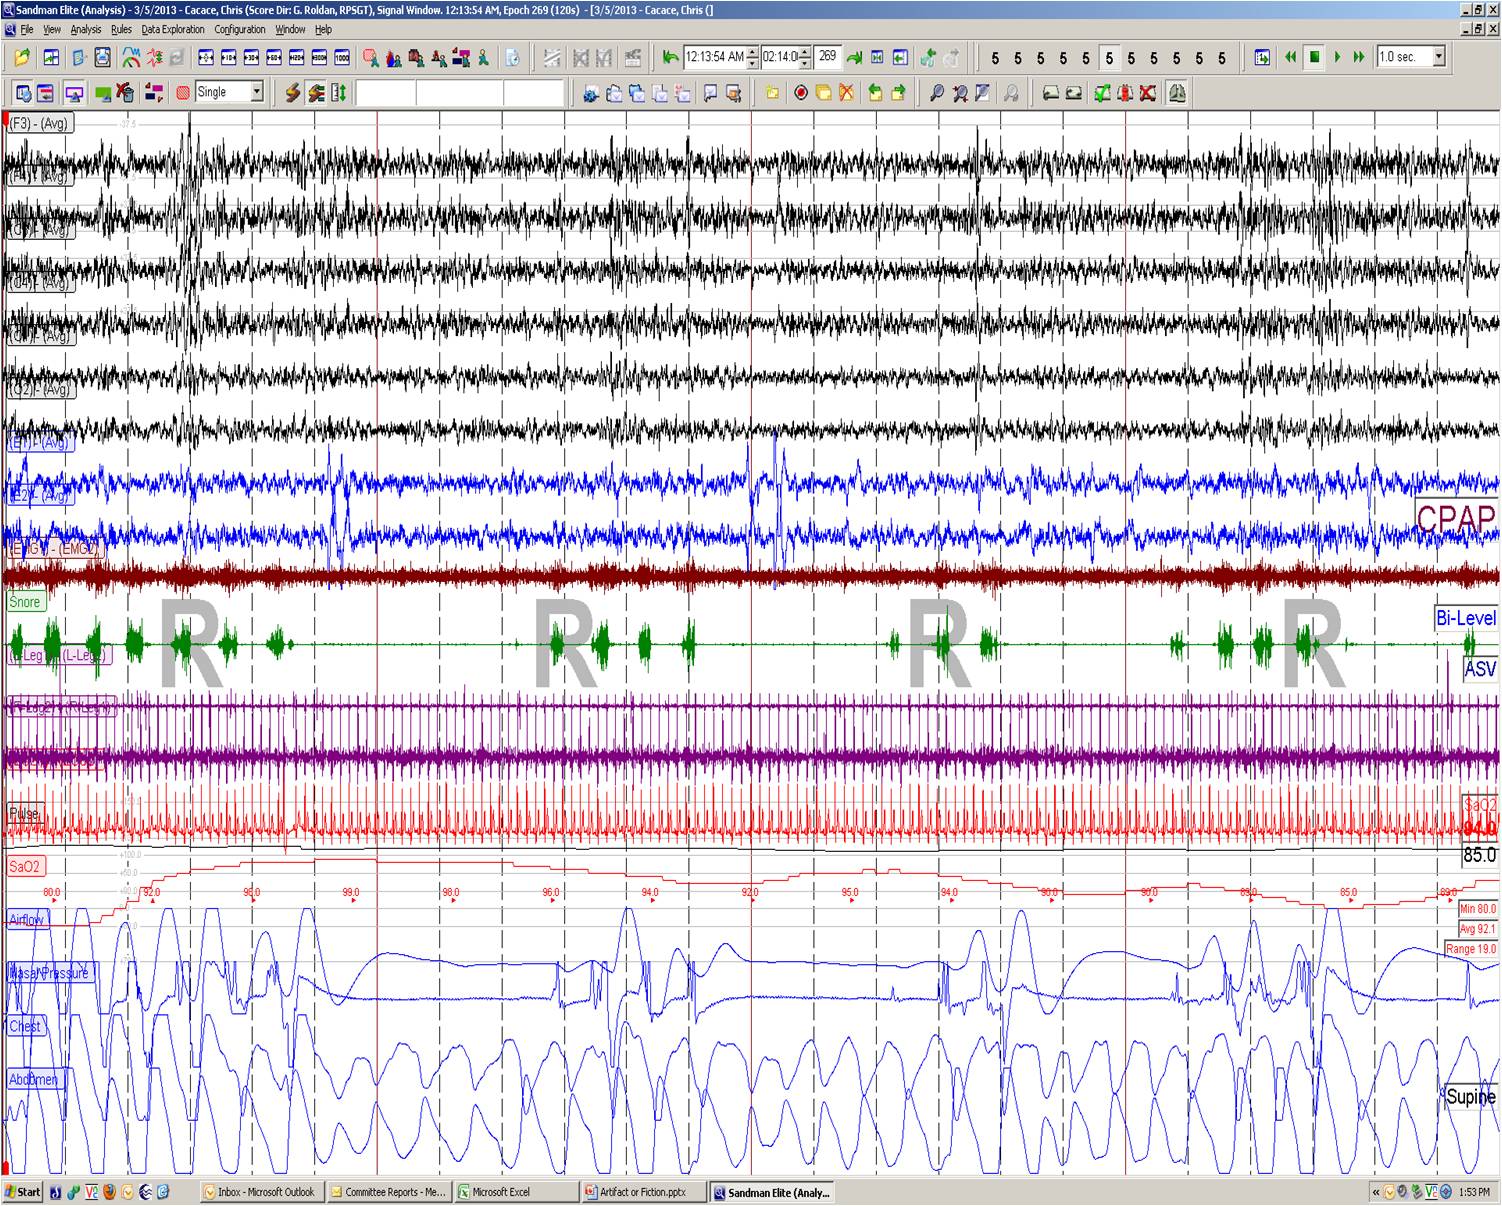Click the red record circle icon

pos(800,93)
